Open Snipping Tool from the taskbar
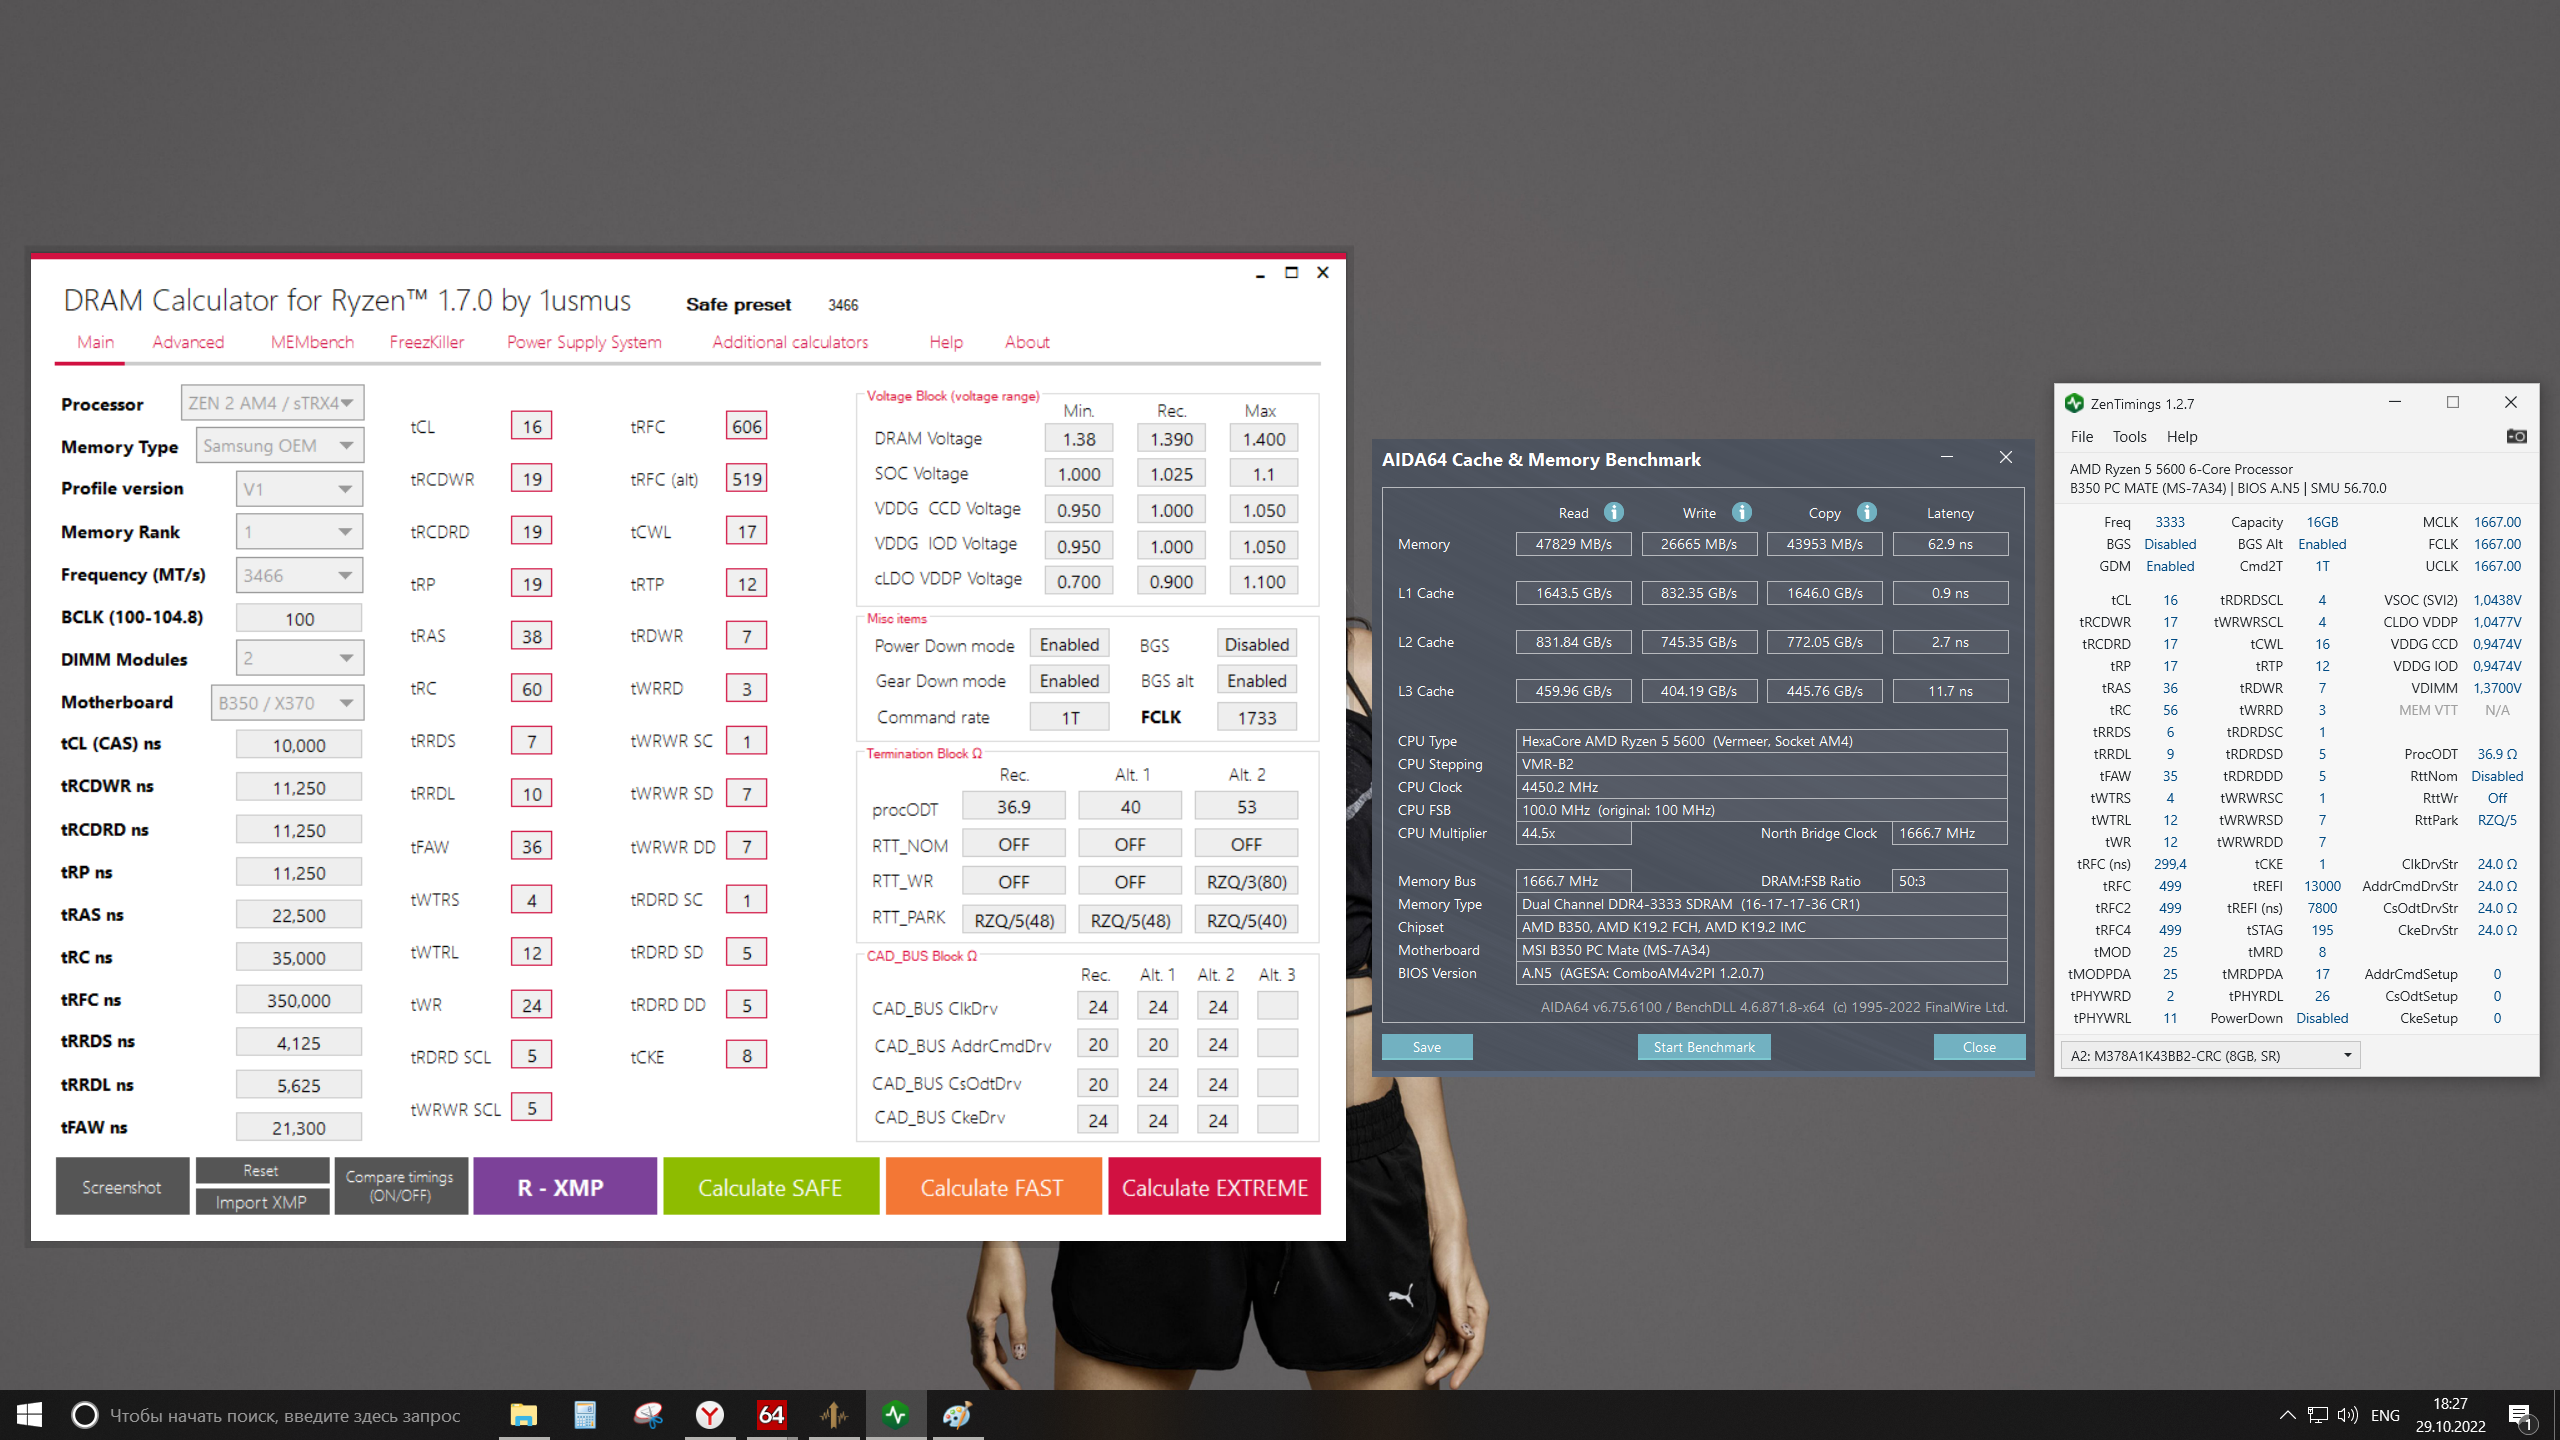 pyautogui.click(x=648, y=1414)
